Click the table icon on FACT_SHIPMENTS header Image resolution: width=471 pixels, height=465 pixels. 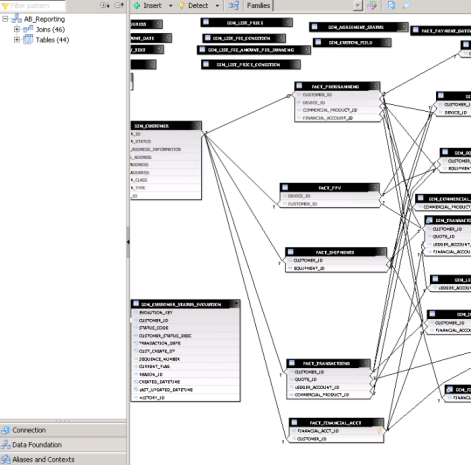291,252
